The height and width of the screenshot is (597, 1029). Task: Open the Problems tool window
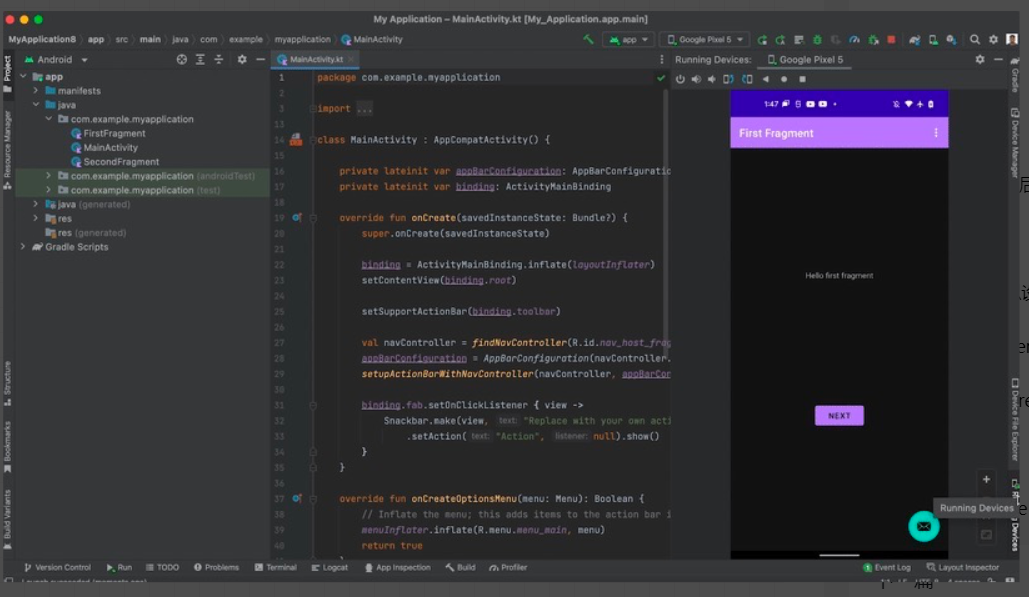[217, 567]
